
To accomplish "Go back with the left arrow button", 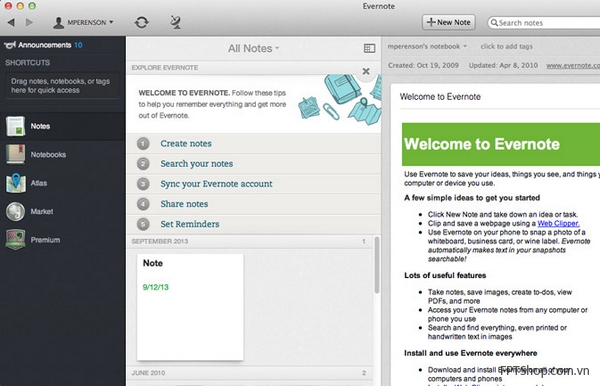I will (x=11, y=23).
